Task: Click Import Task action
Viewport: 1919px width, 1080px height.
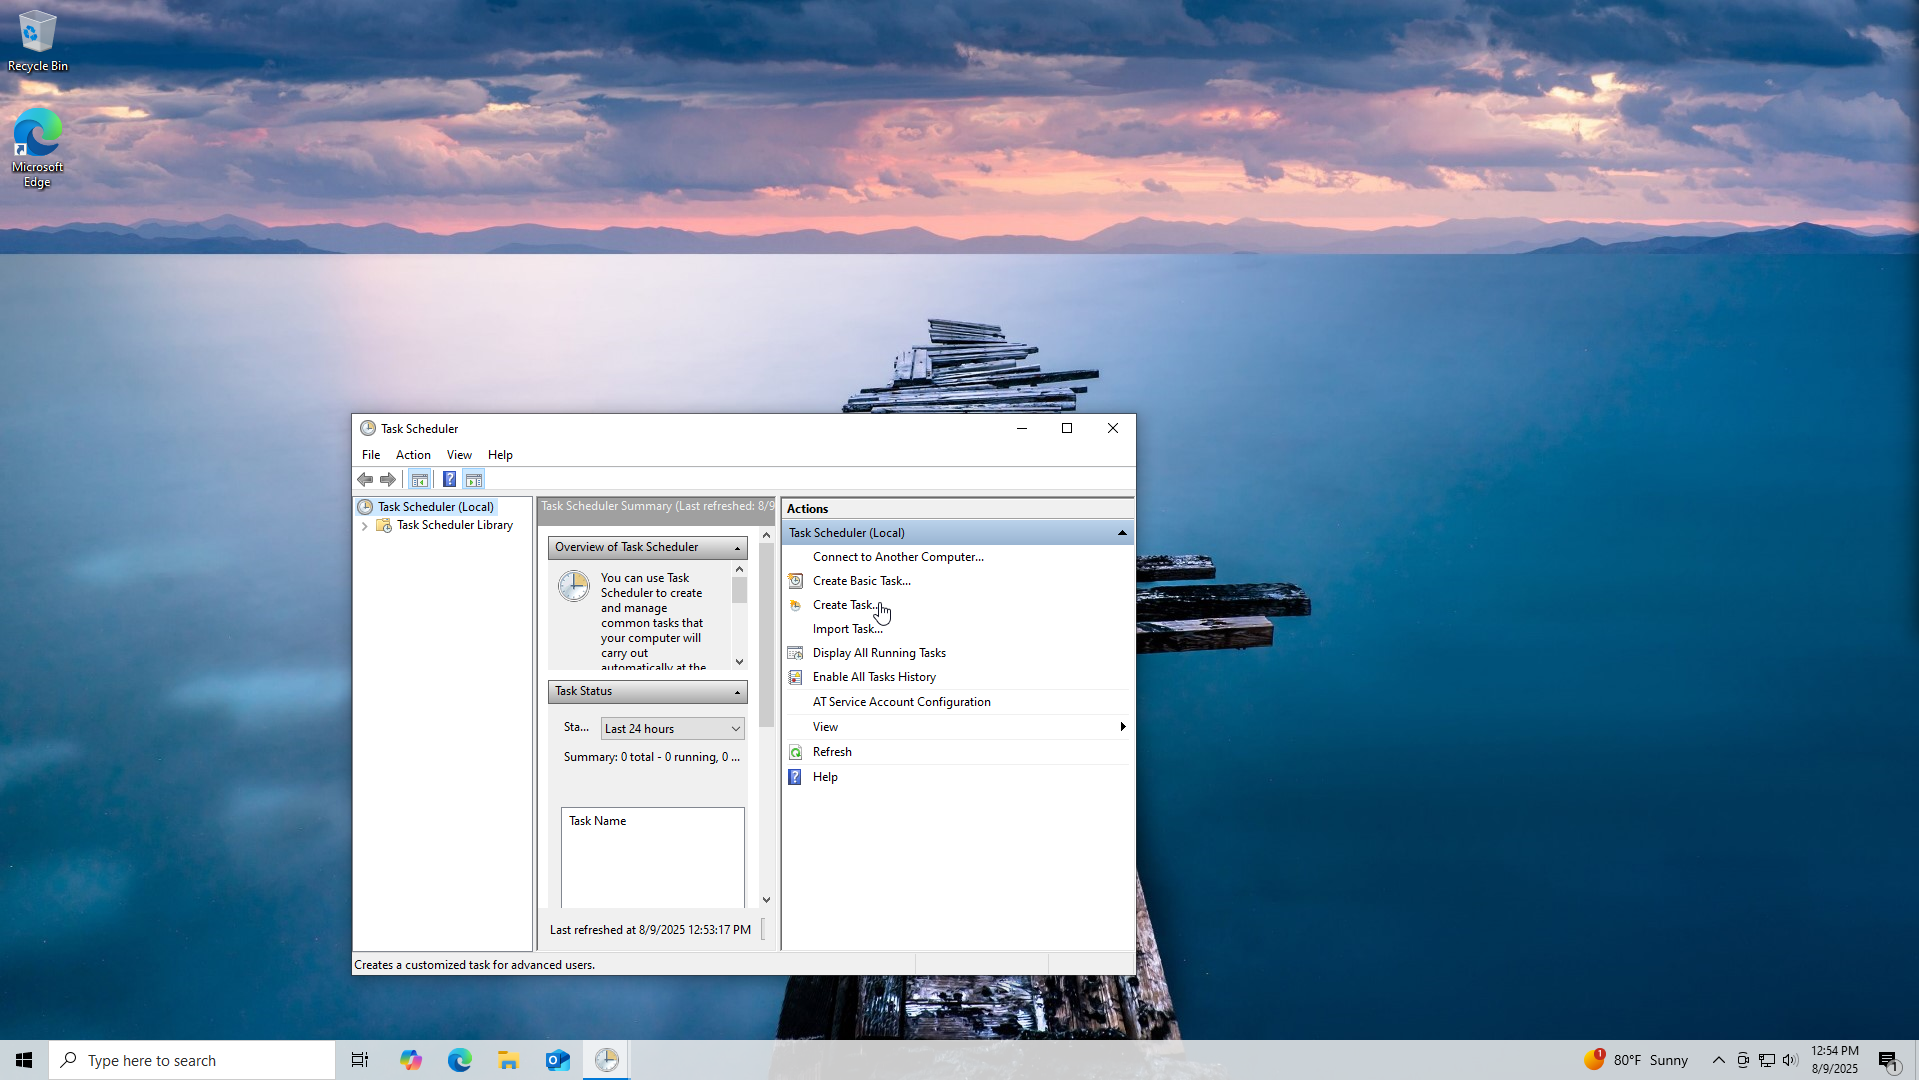Action: 848,629
